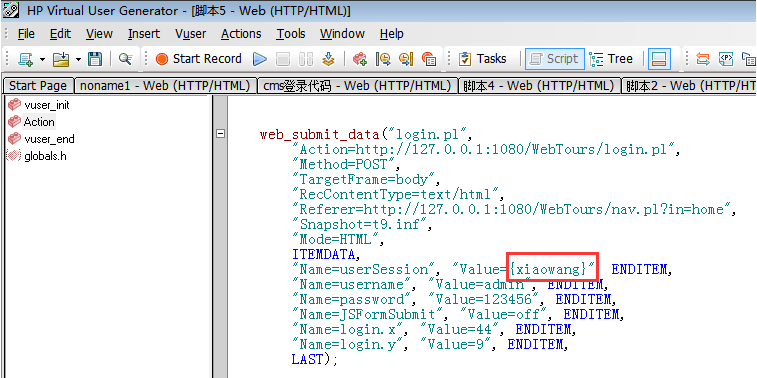Click the Create Action bricks icon
The width and height of the screenshot is (757, 378).
359,59
